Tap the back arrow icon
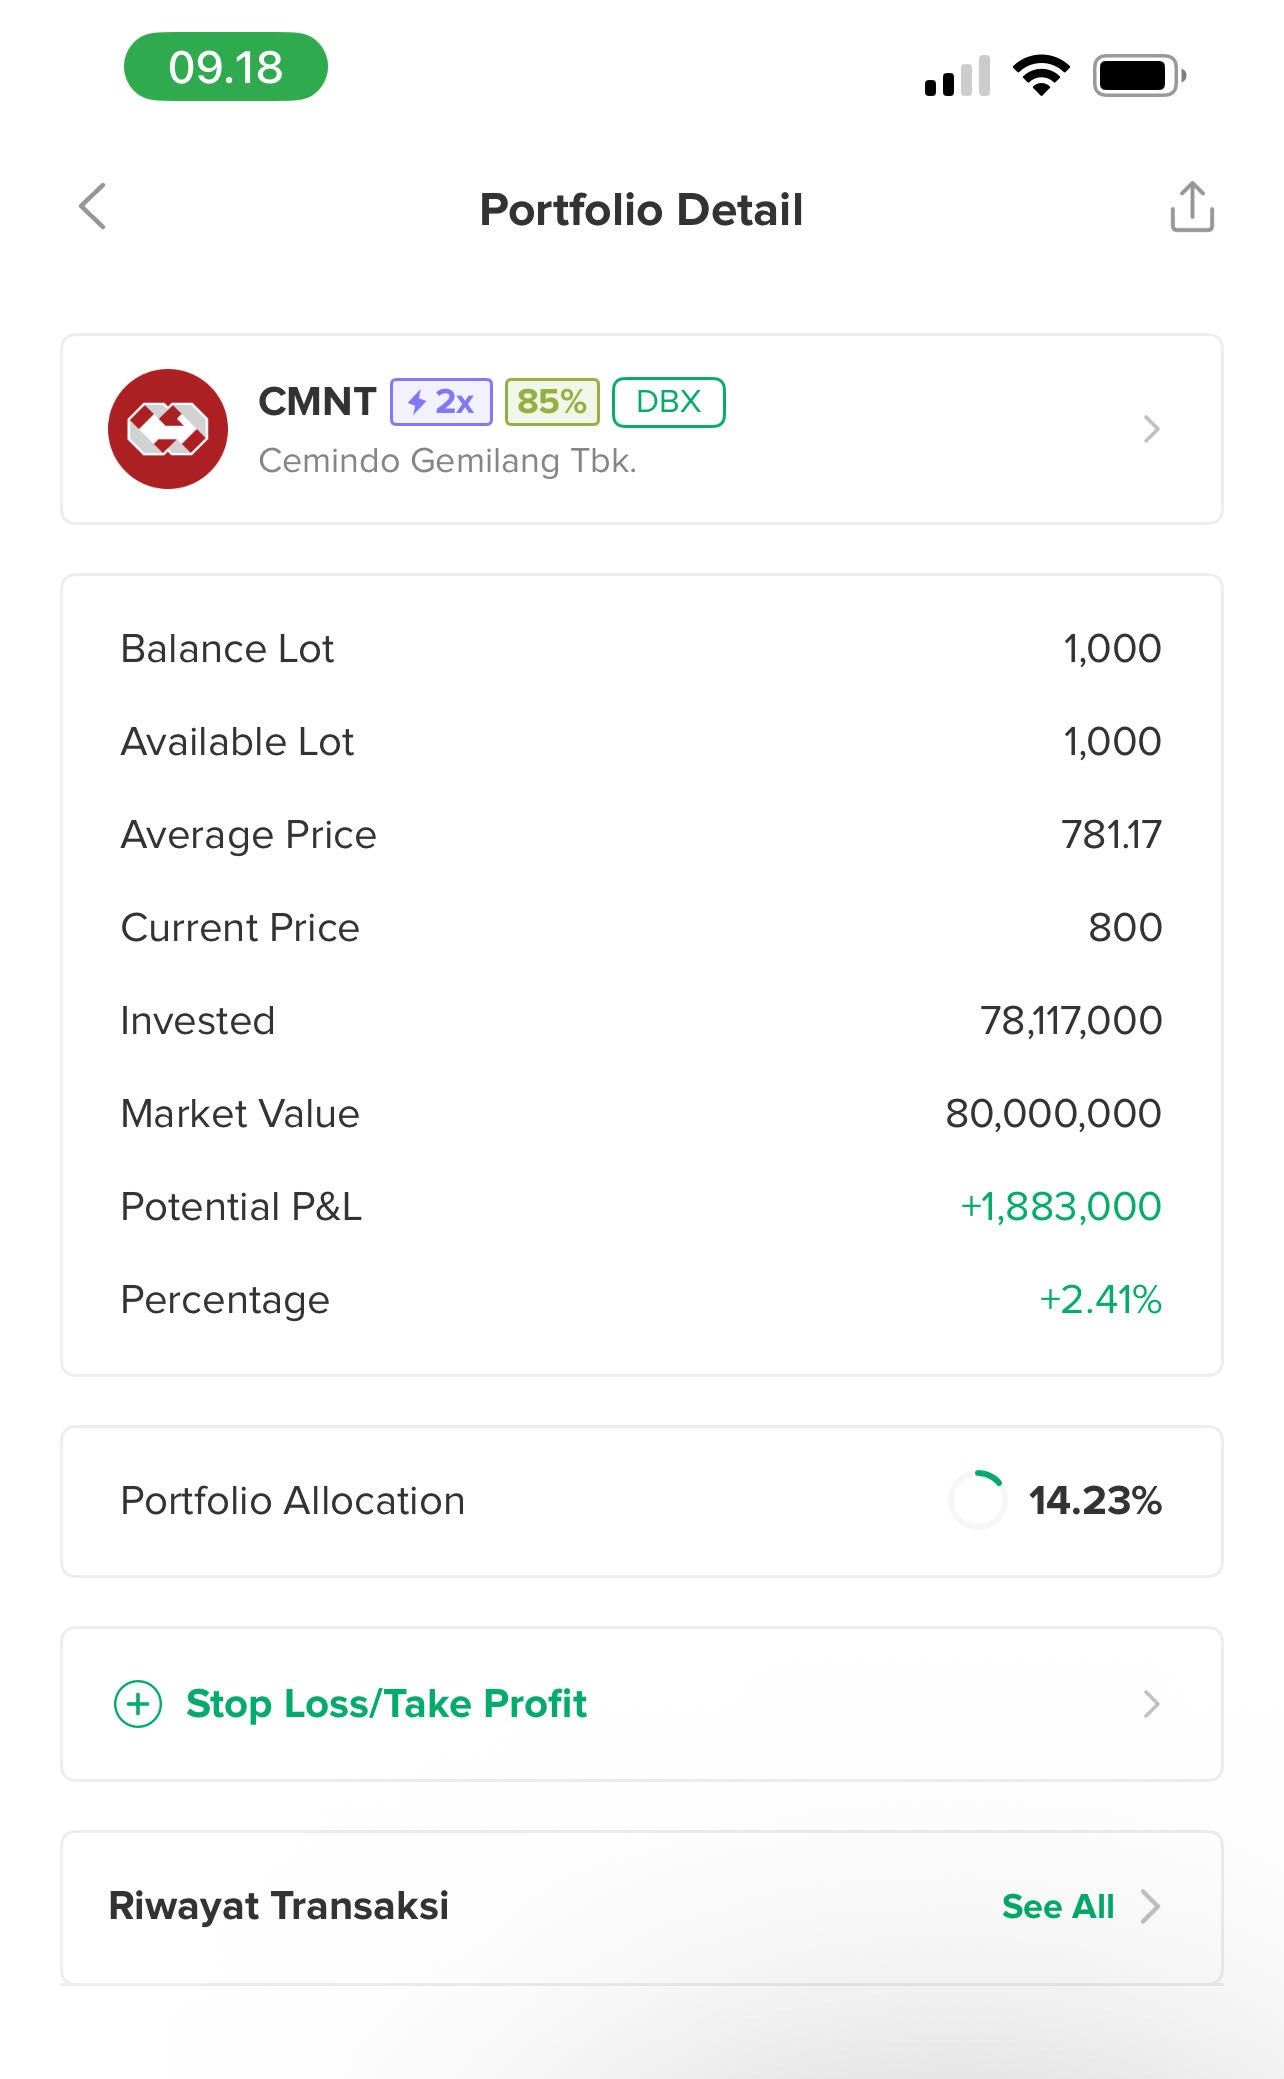This screenshot has width=1284, height=2079. point(93,207)
